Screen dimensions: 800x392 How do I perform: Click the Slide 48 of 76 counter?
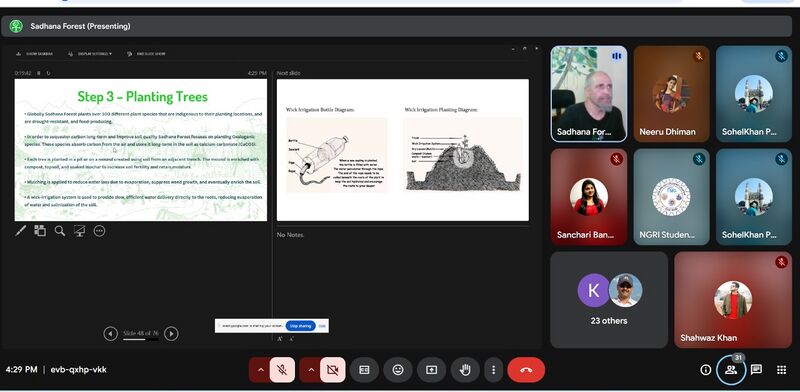[x=141, y=333]
